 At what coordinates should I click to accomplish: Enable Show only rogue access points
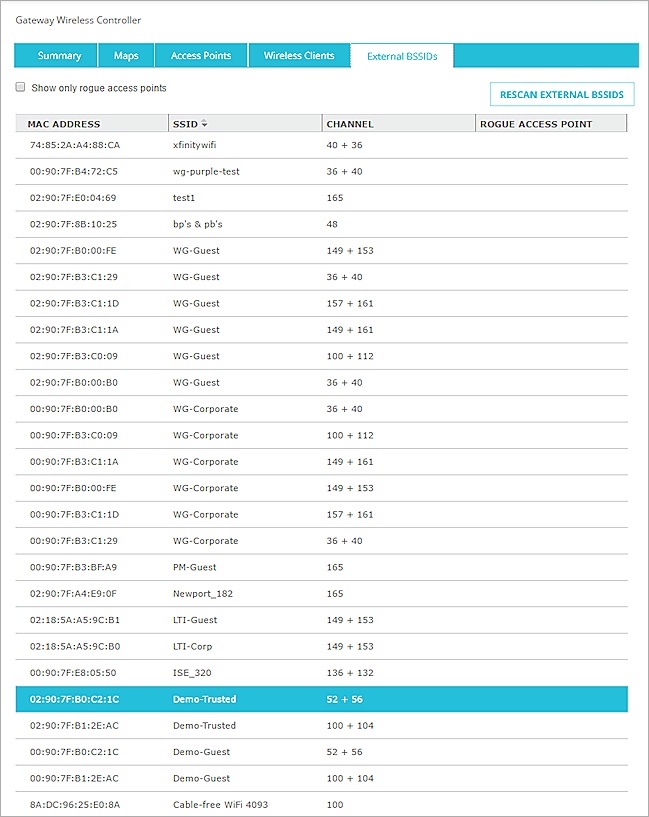click(x=20, y=87)
